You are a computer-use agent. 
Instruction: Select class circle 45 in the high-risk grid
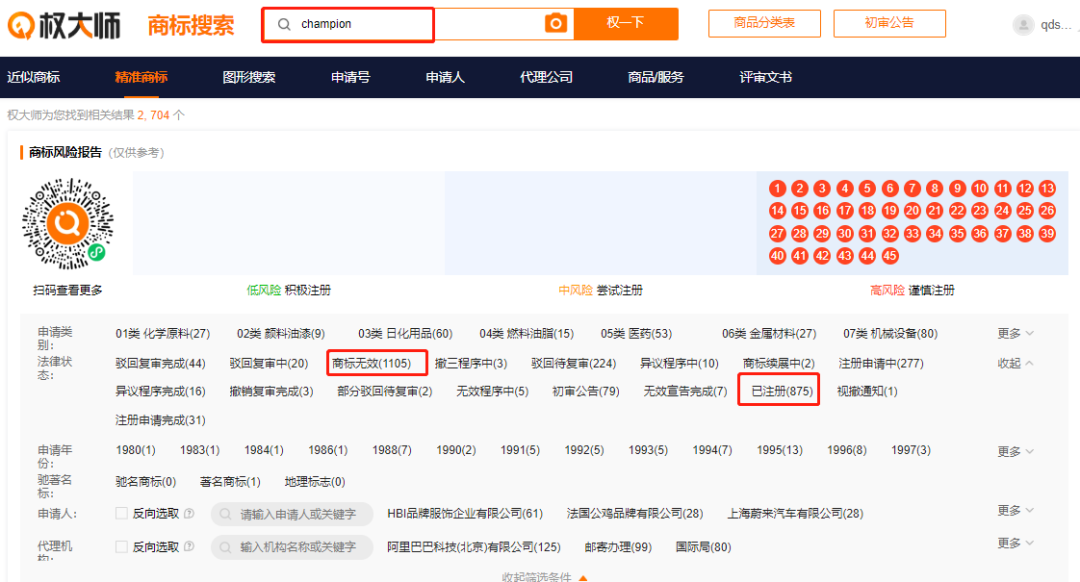[890, 256]
